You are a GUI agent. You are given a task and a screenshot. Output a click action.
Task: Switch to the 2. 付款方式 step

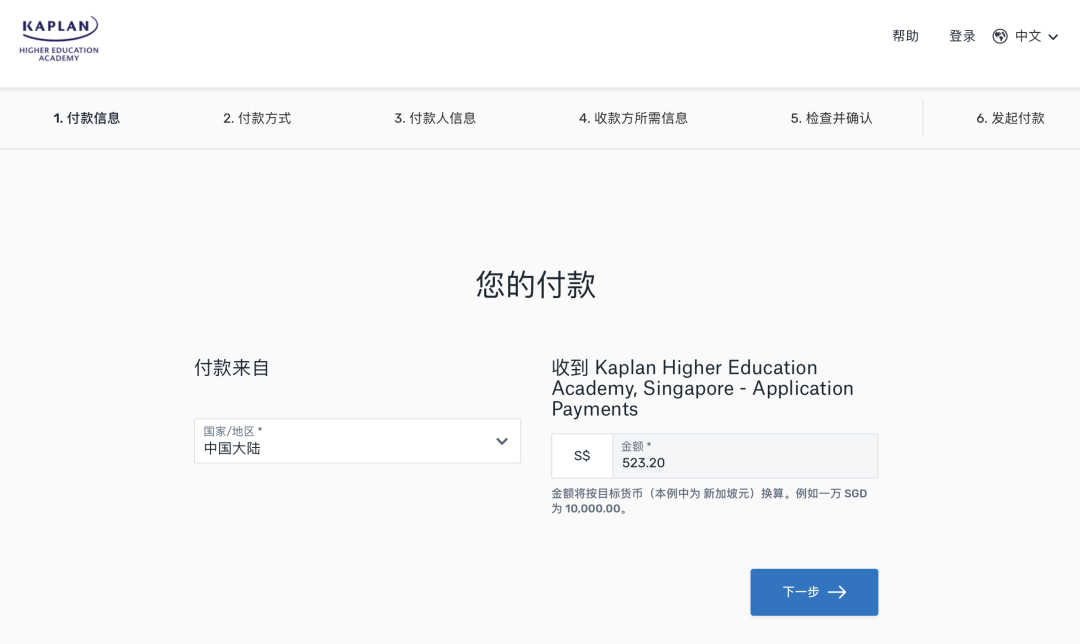coord(256,118)
